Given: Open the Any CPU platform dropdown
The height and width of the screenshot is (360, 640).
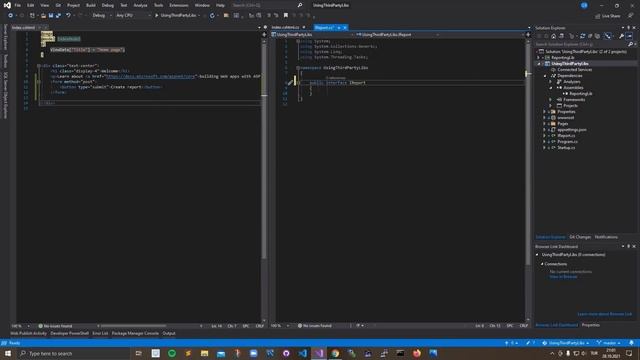Looking at the screenshot, I should point(133,16).
